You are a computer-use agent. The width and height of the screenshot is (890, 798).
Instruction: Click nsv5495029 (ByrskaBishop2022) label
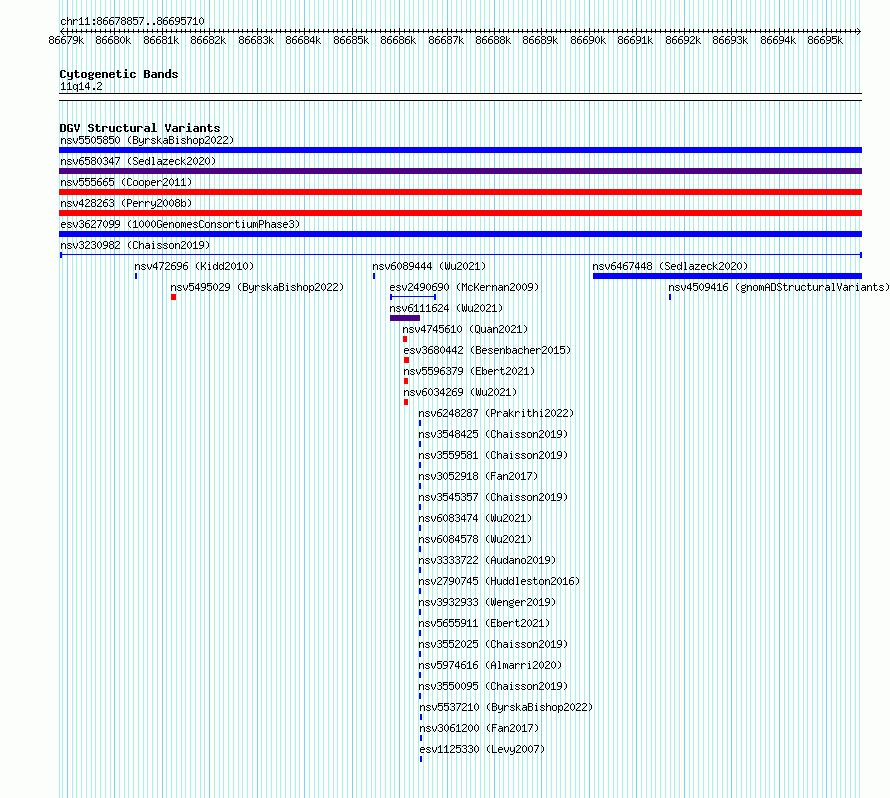[x=257, y=287]
